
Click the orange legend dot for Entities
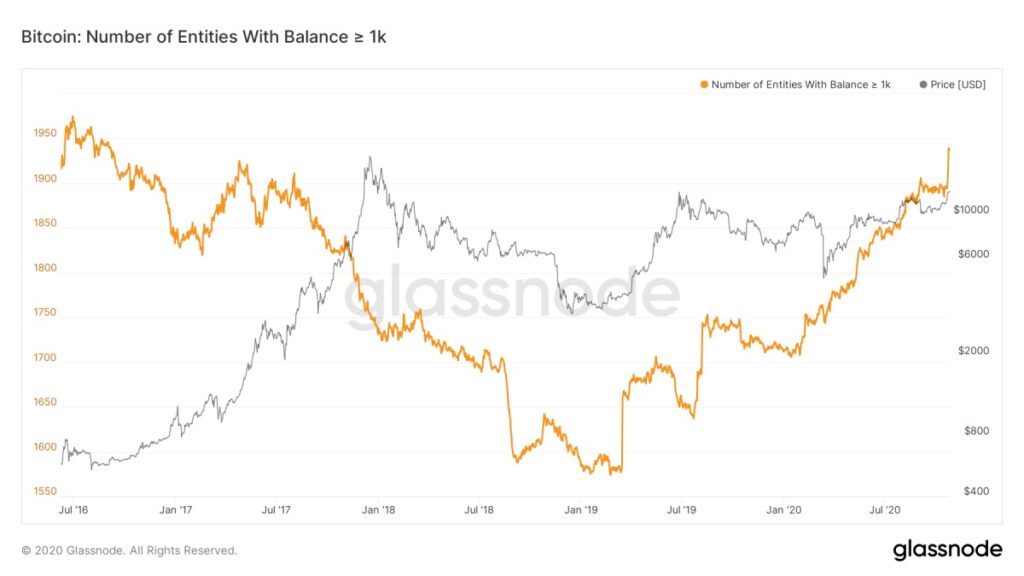[x=704, y=85]
